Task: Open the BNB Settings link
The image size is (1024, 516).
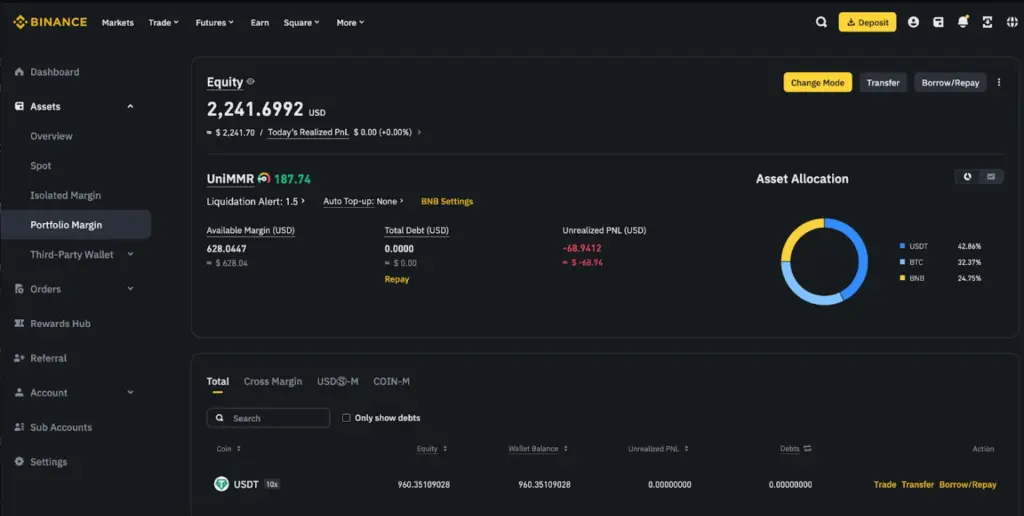Action: pyautogui.click(x=447, y=201)
